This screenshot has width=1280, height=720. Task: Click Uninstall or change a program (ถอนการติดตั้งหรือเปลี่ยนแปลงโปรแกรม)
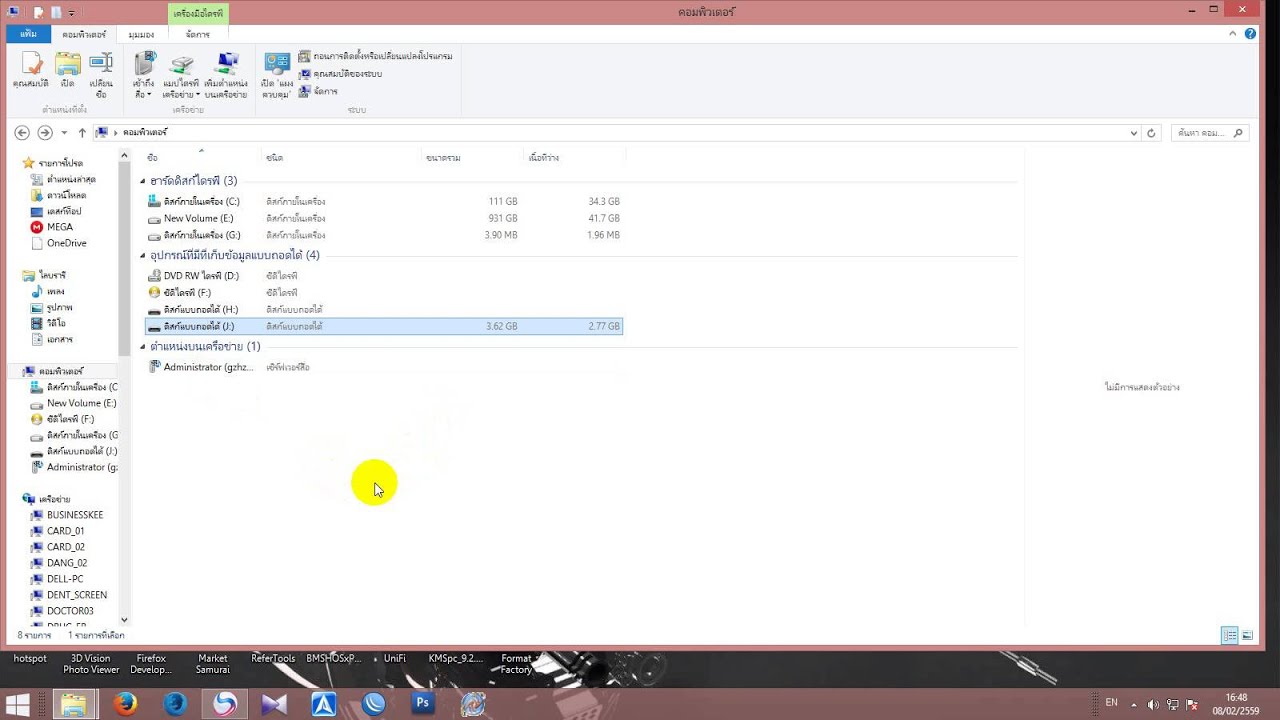tap(376, 56)
